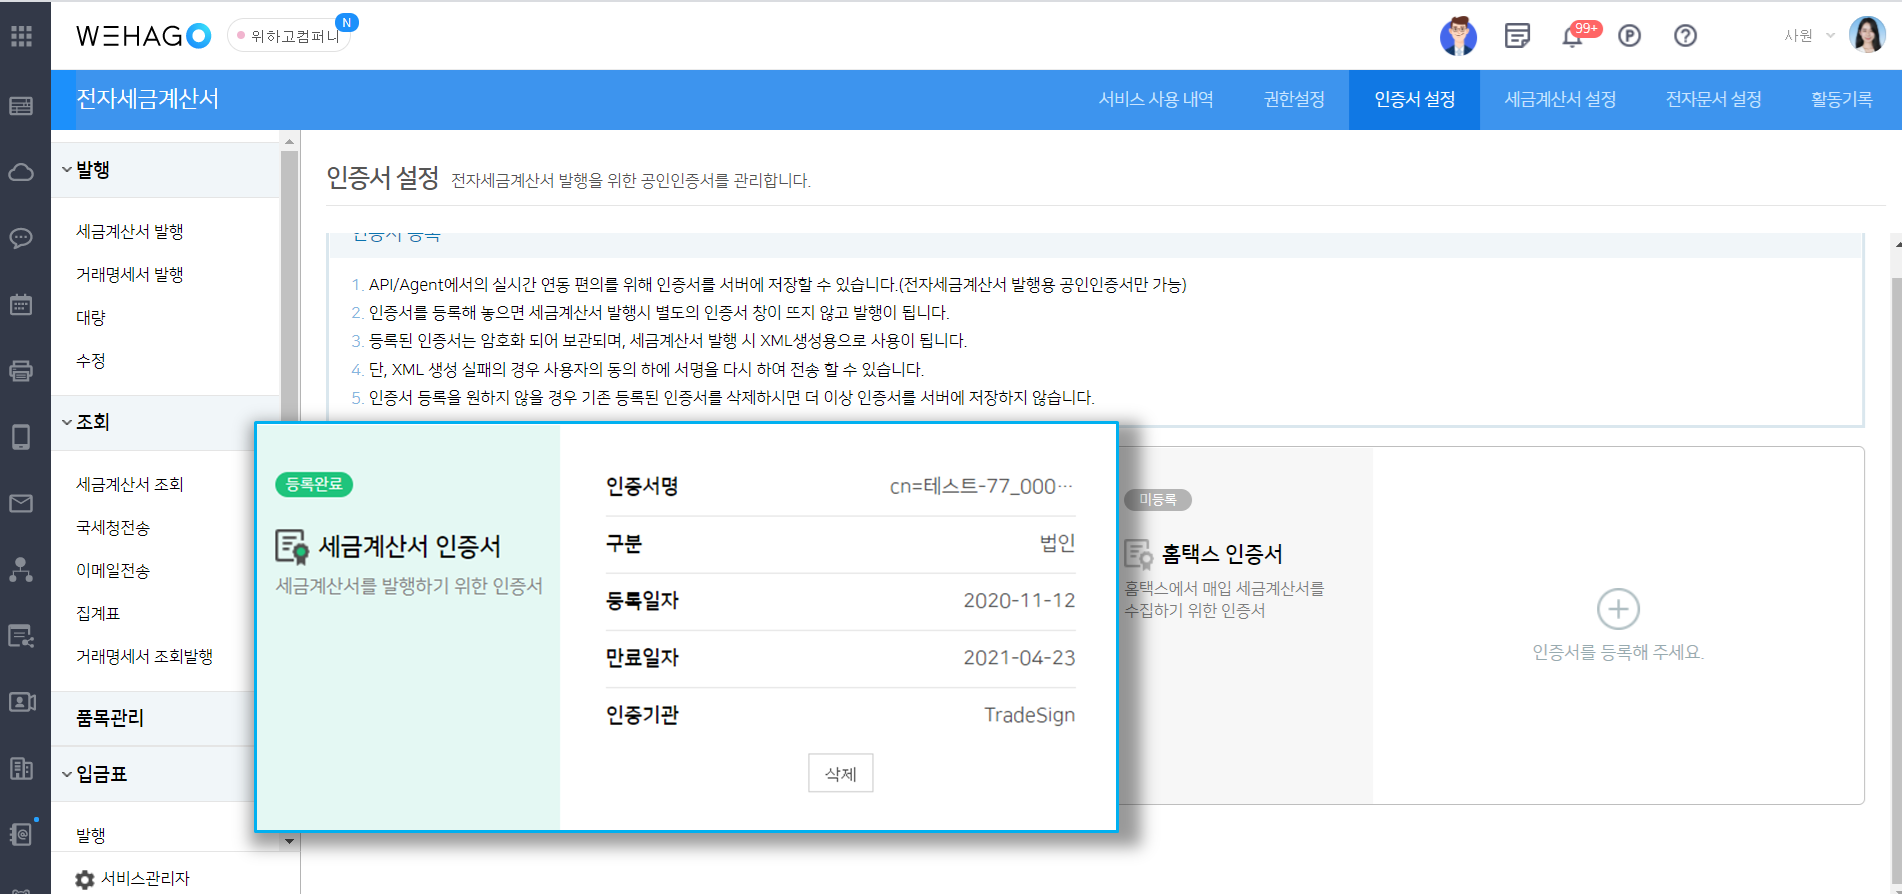Screen dimensions: 1902x894
Task: Click the 2021-04-23 expiration date
Action: tap(1019, 657)
